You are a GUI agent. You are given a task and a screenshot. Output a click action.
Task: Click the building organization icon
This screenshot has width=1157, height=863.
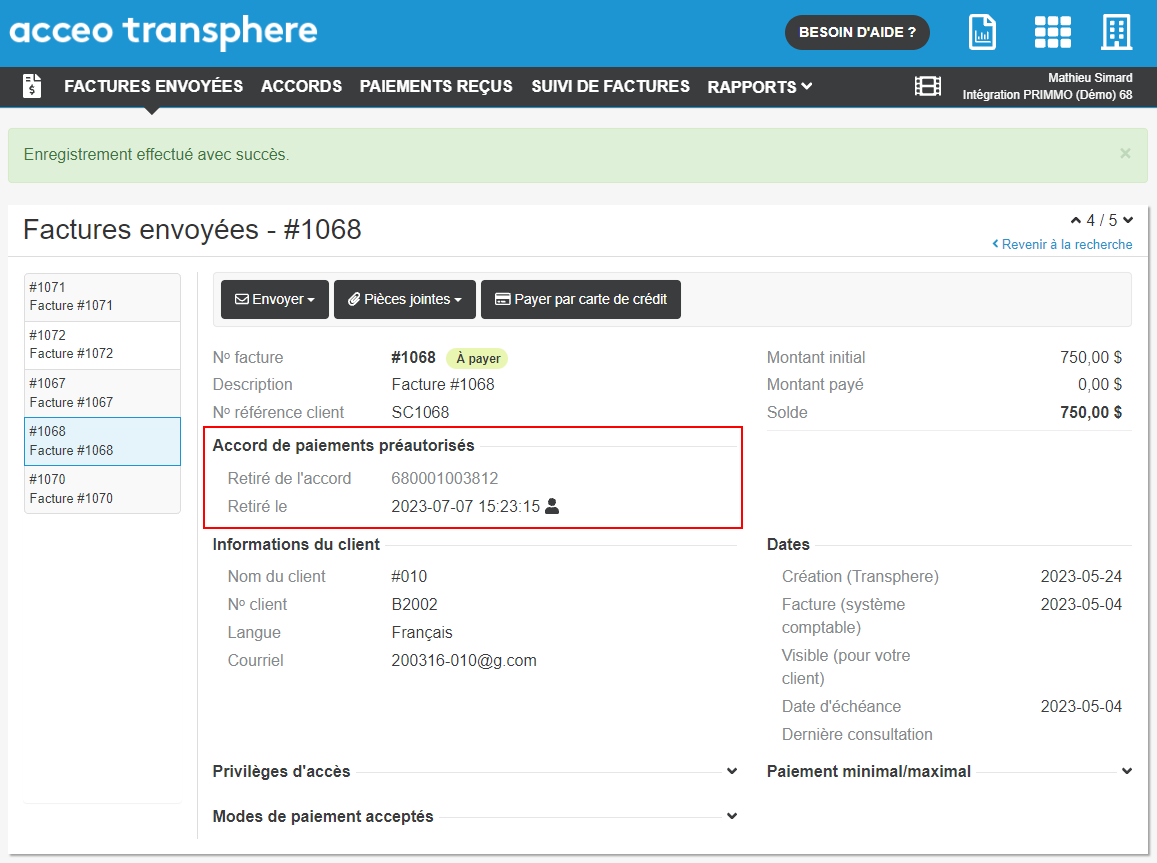[1116, 32]
